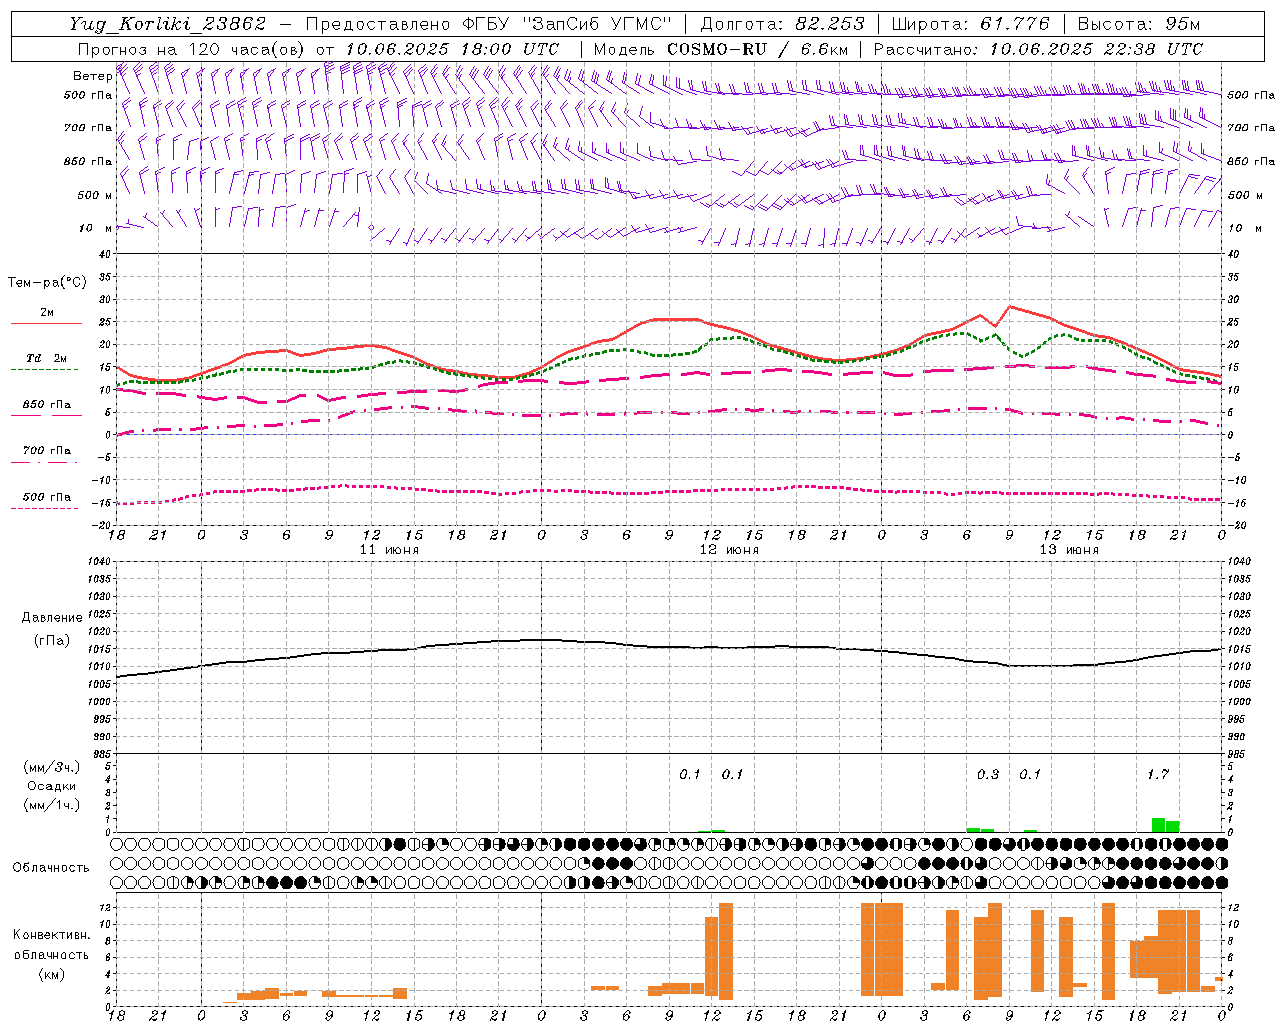The height and width of the screenshot is (1024, 1280).
Task: Select the computed time '10.06.2025 22:38 UTC'
Action: [1096, 49]
